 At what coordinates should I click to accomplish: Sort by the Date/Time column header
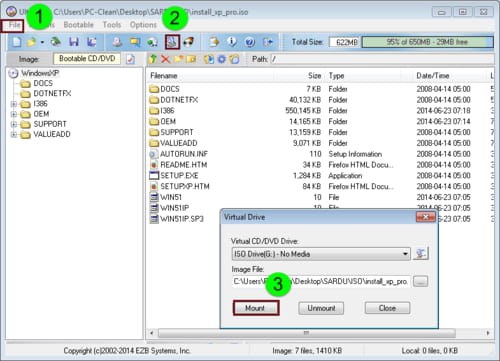pos(450,76)
